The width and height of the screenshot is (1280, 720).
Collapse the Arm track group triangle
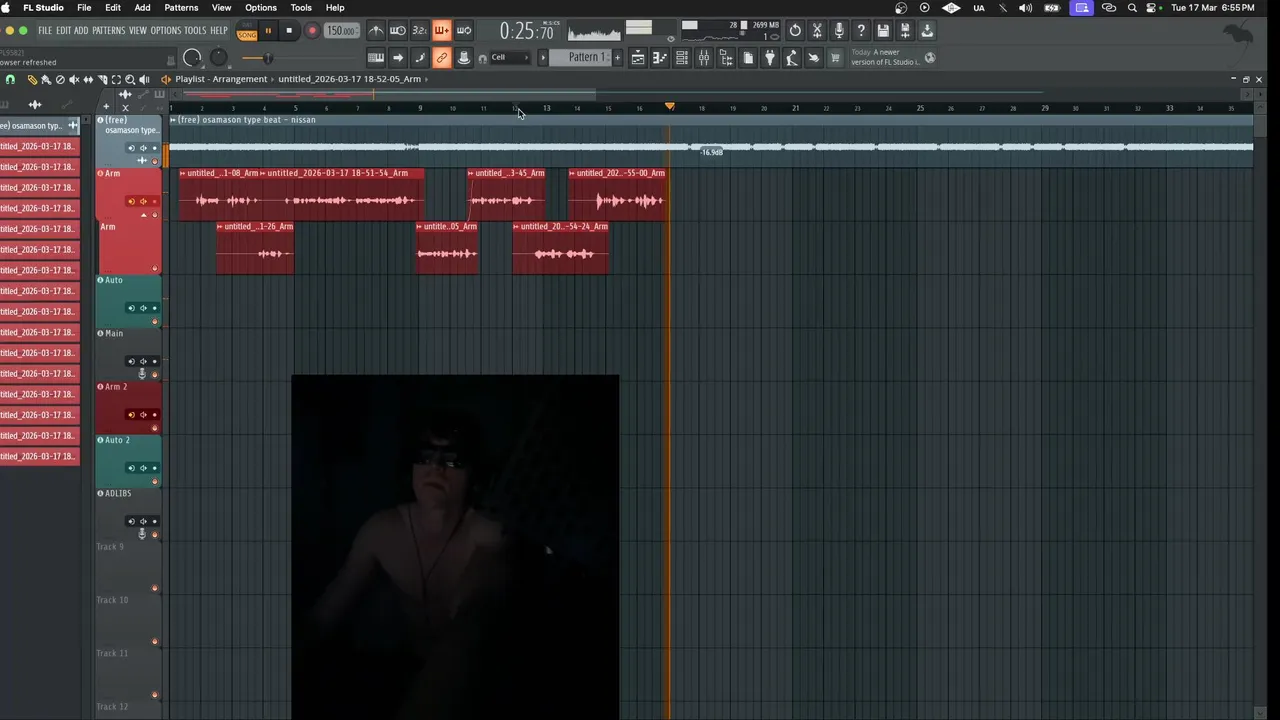[143, 214]
